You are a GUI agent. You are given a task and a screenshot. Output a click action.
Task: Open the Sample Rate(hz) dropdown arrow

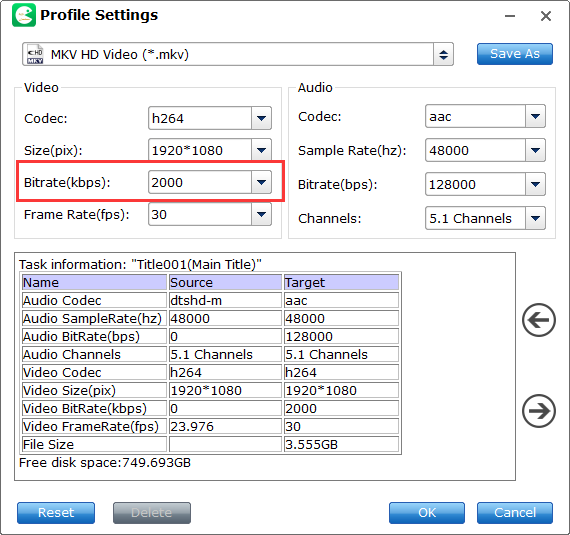(x=535, y=150)
